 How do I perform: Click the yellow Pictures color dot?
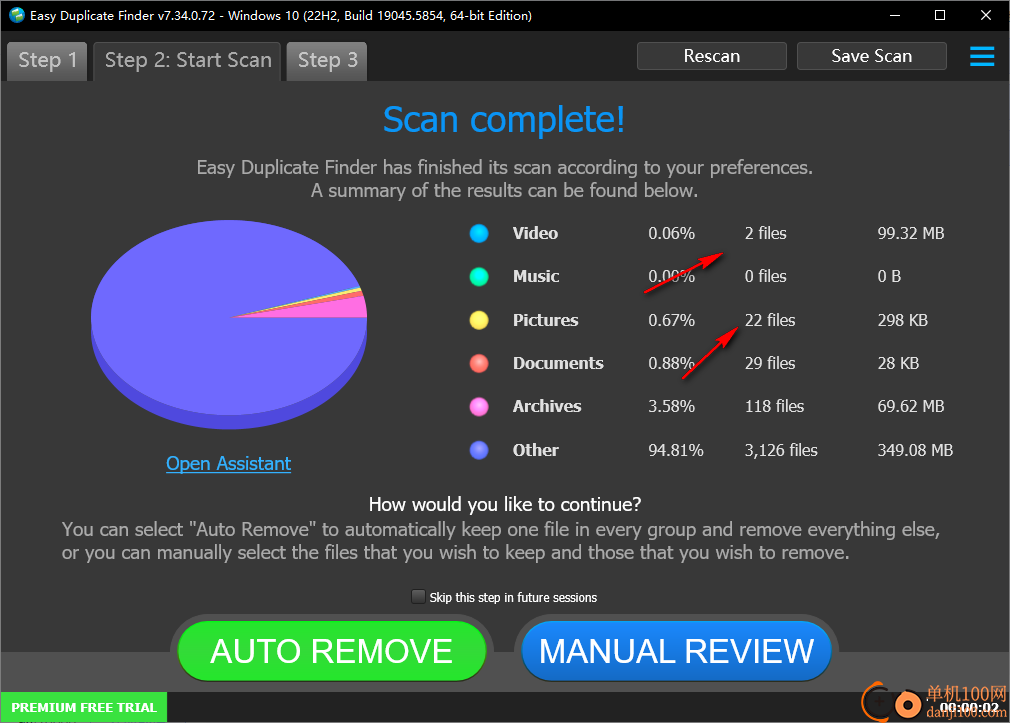coord(479,320)
